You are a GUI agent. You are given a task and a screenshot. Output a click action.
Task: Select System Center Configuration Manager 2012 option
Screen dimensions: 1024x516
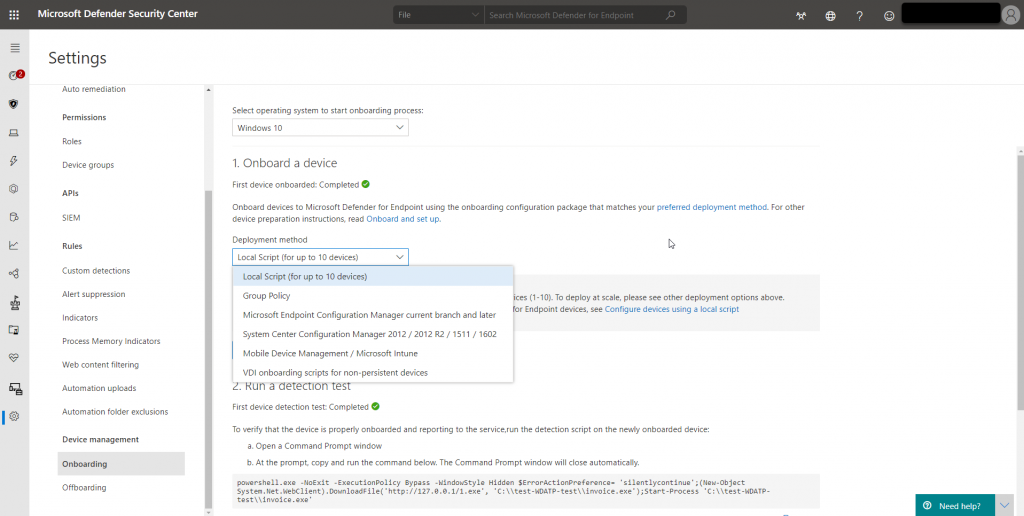click(373, 334)
